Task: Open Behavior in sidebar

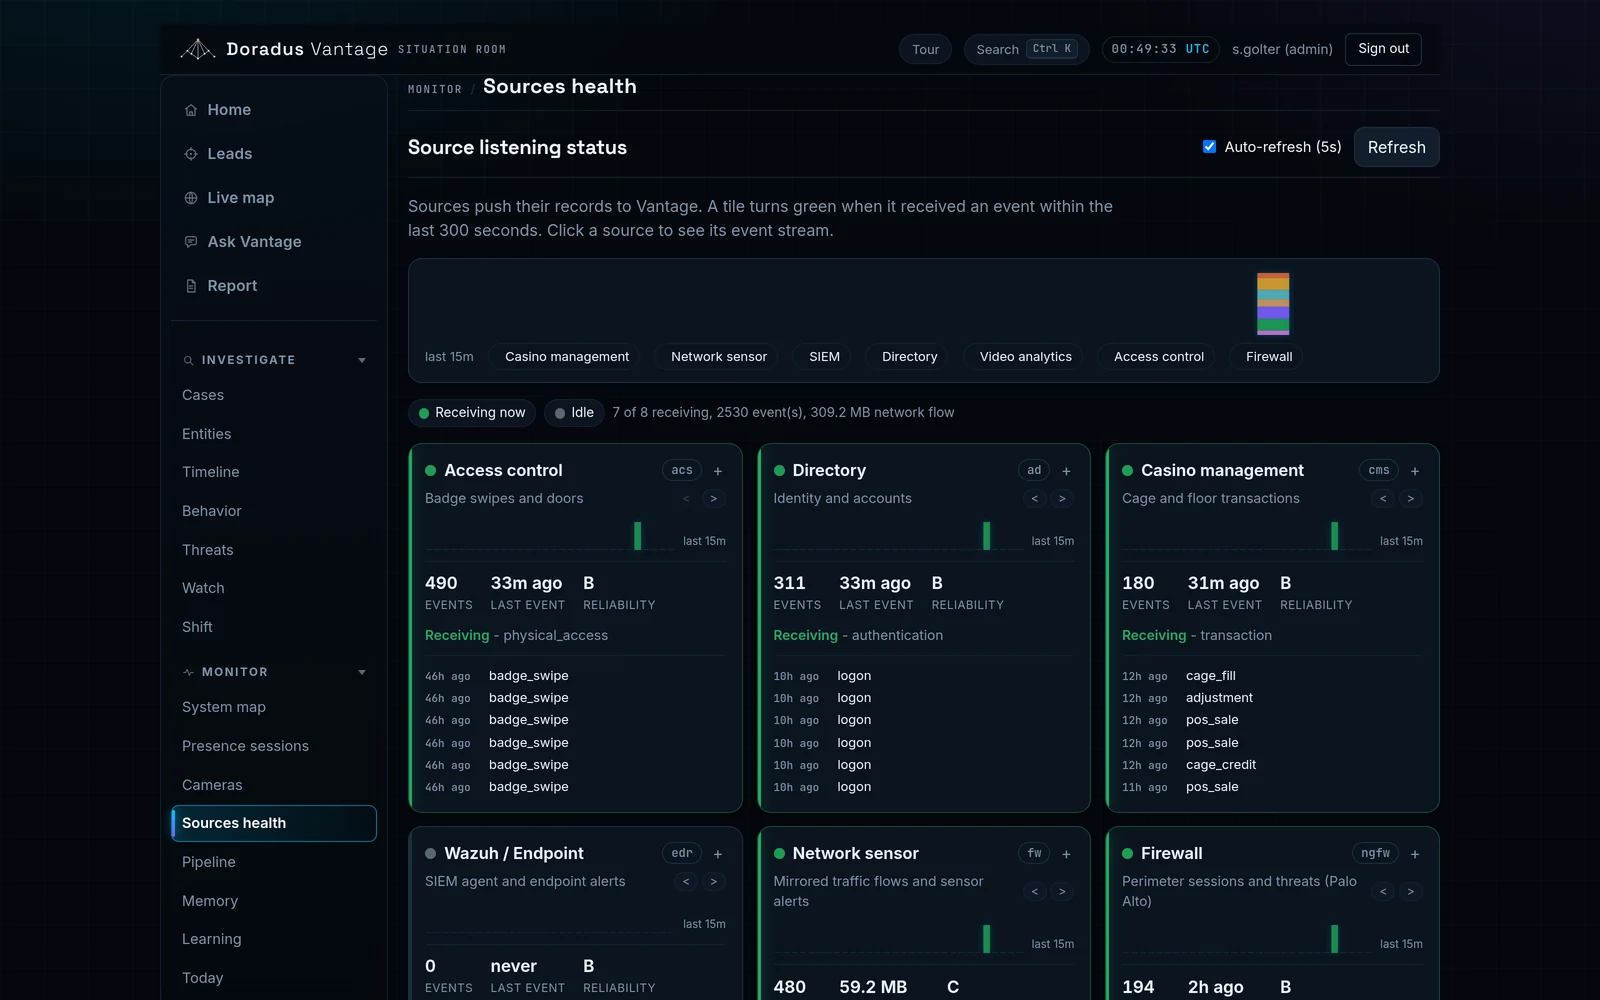Action: point(274,511)
